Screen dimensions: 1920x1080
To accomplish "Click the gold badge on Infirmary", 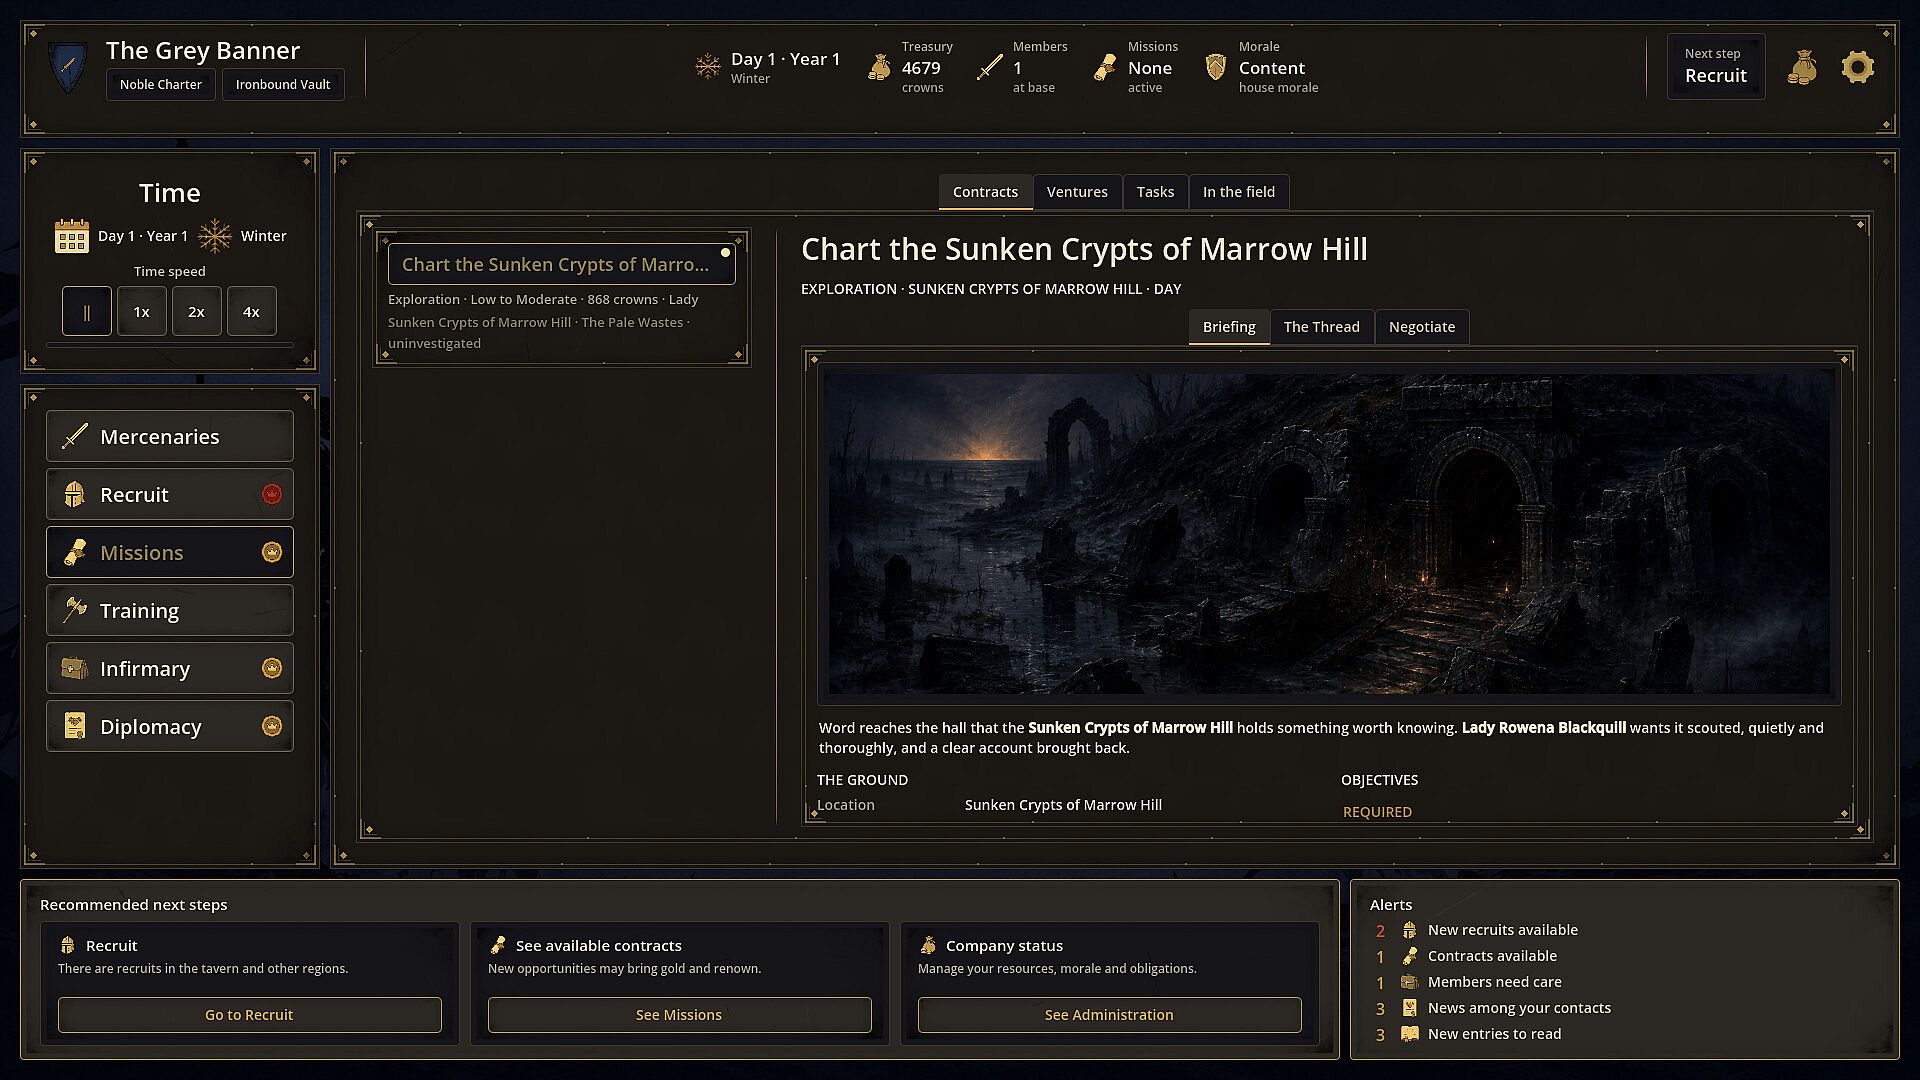I will click(272, 668).
